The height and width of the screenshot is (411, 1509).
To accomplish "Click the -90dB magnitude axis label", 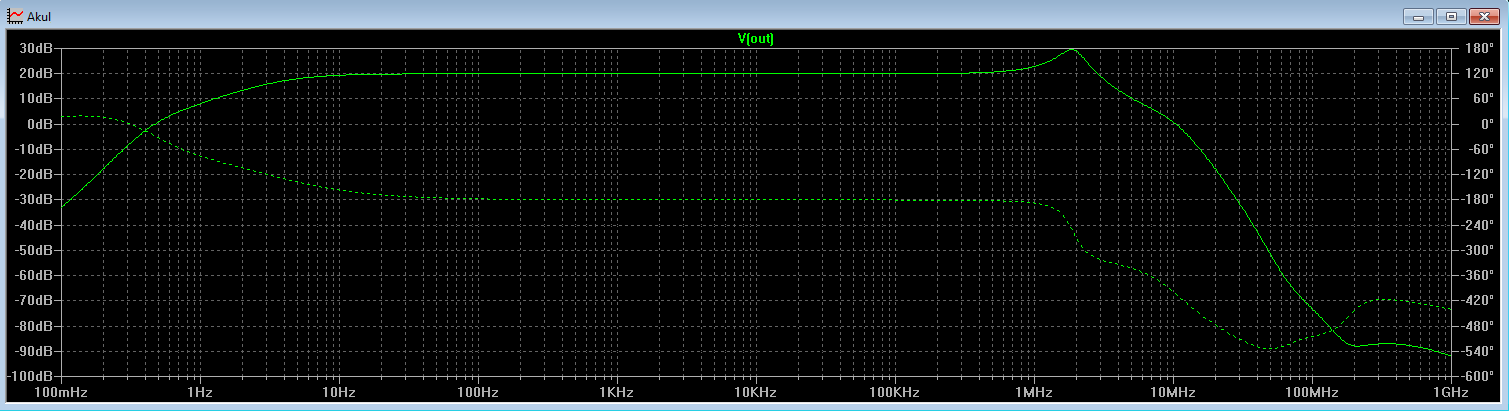I will 33,351.
